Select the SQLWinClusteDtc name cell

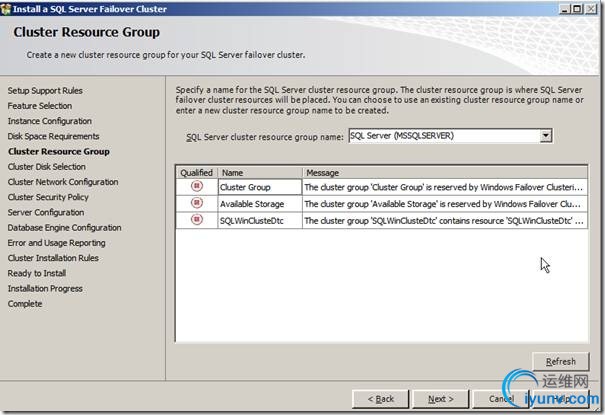pyautogui.click(x=260, y=221)
